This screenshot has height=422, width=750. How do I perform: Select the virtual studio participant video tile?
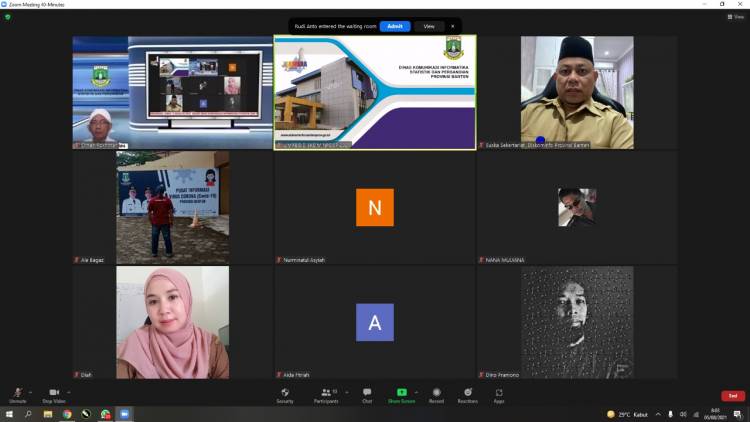point(173,92)
